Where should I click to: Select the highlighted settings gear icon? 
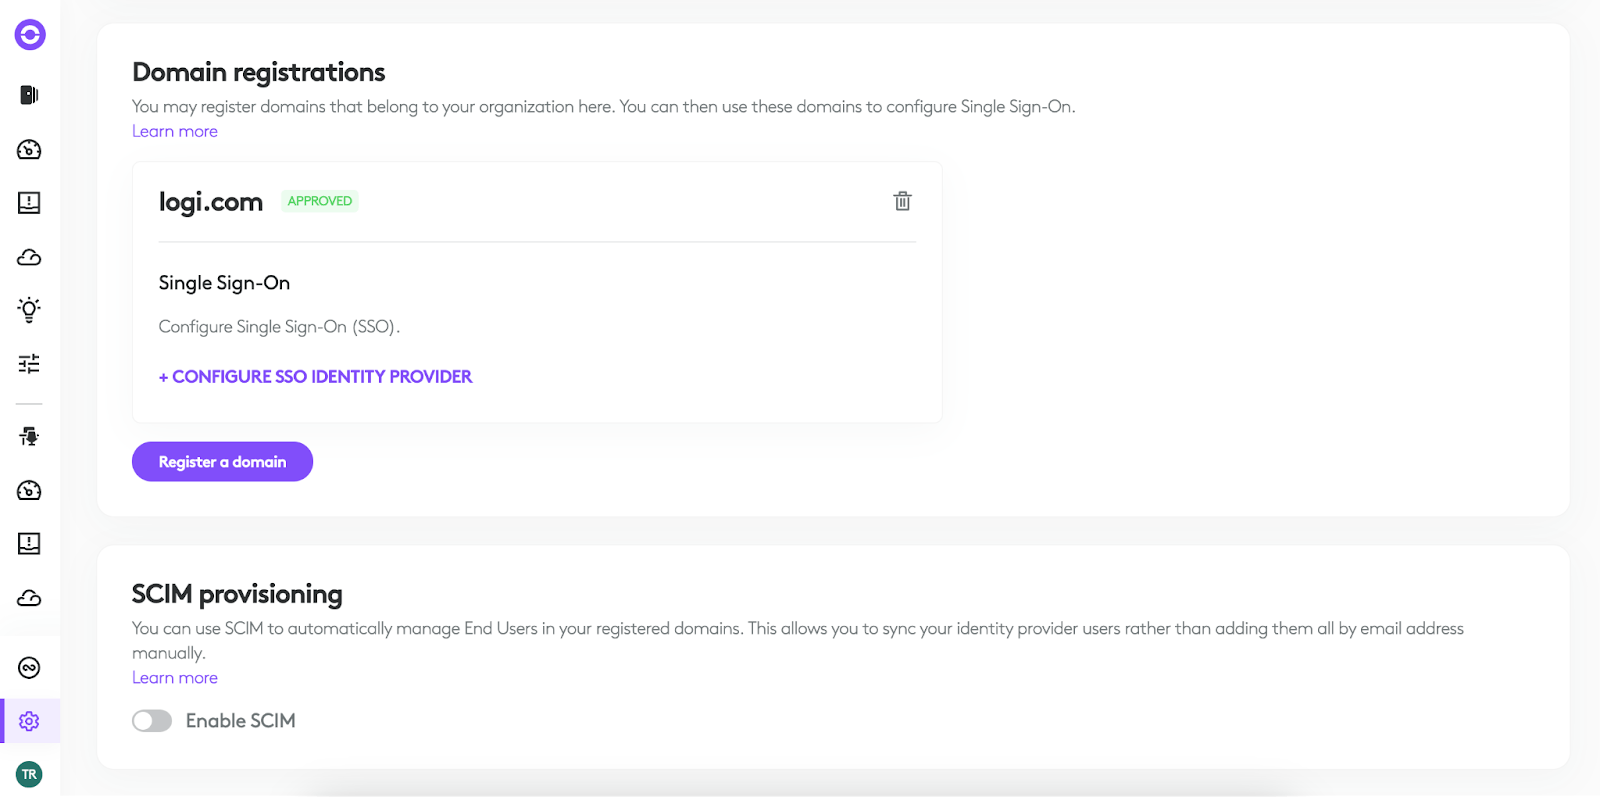pyautogui.click(x=29, y=721)
